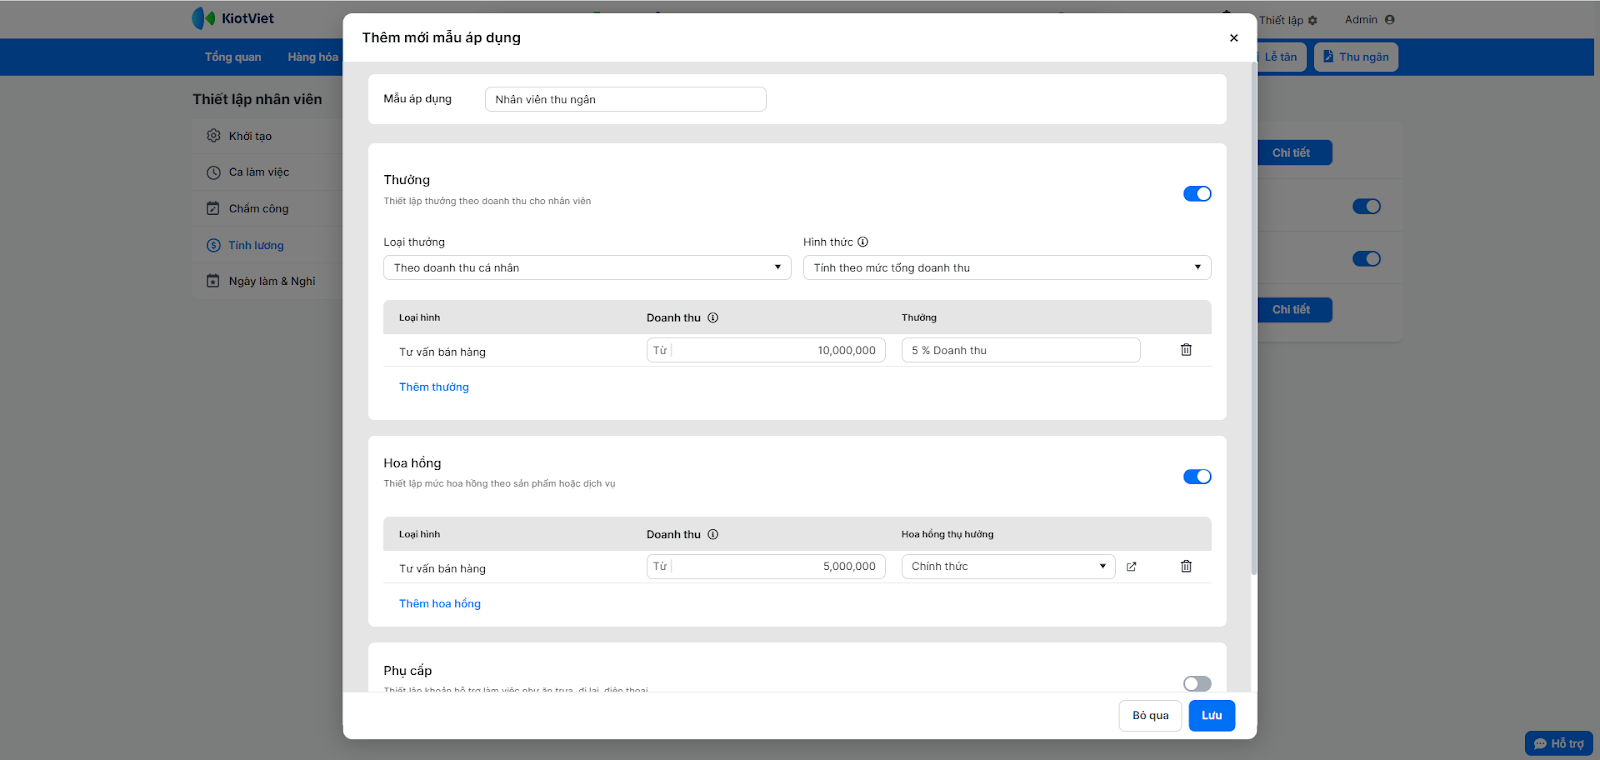Viewport: 1600px width, 760px height.
Task: Turn off the Hoa hồng switch
Action: point(1197,477)
